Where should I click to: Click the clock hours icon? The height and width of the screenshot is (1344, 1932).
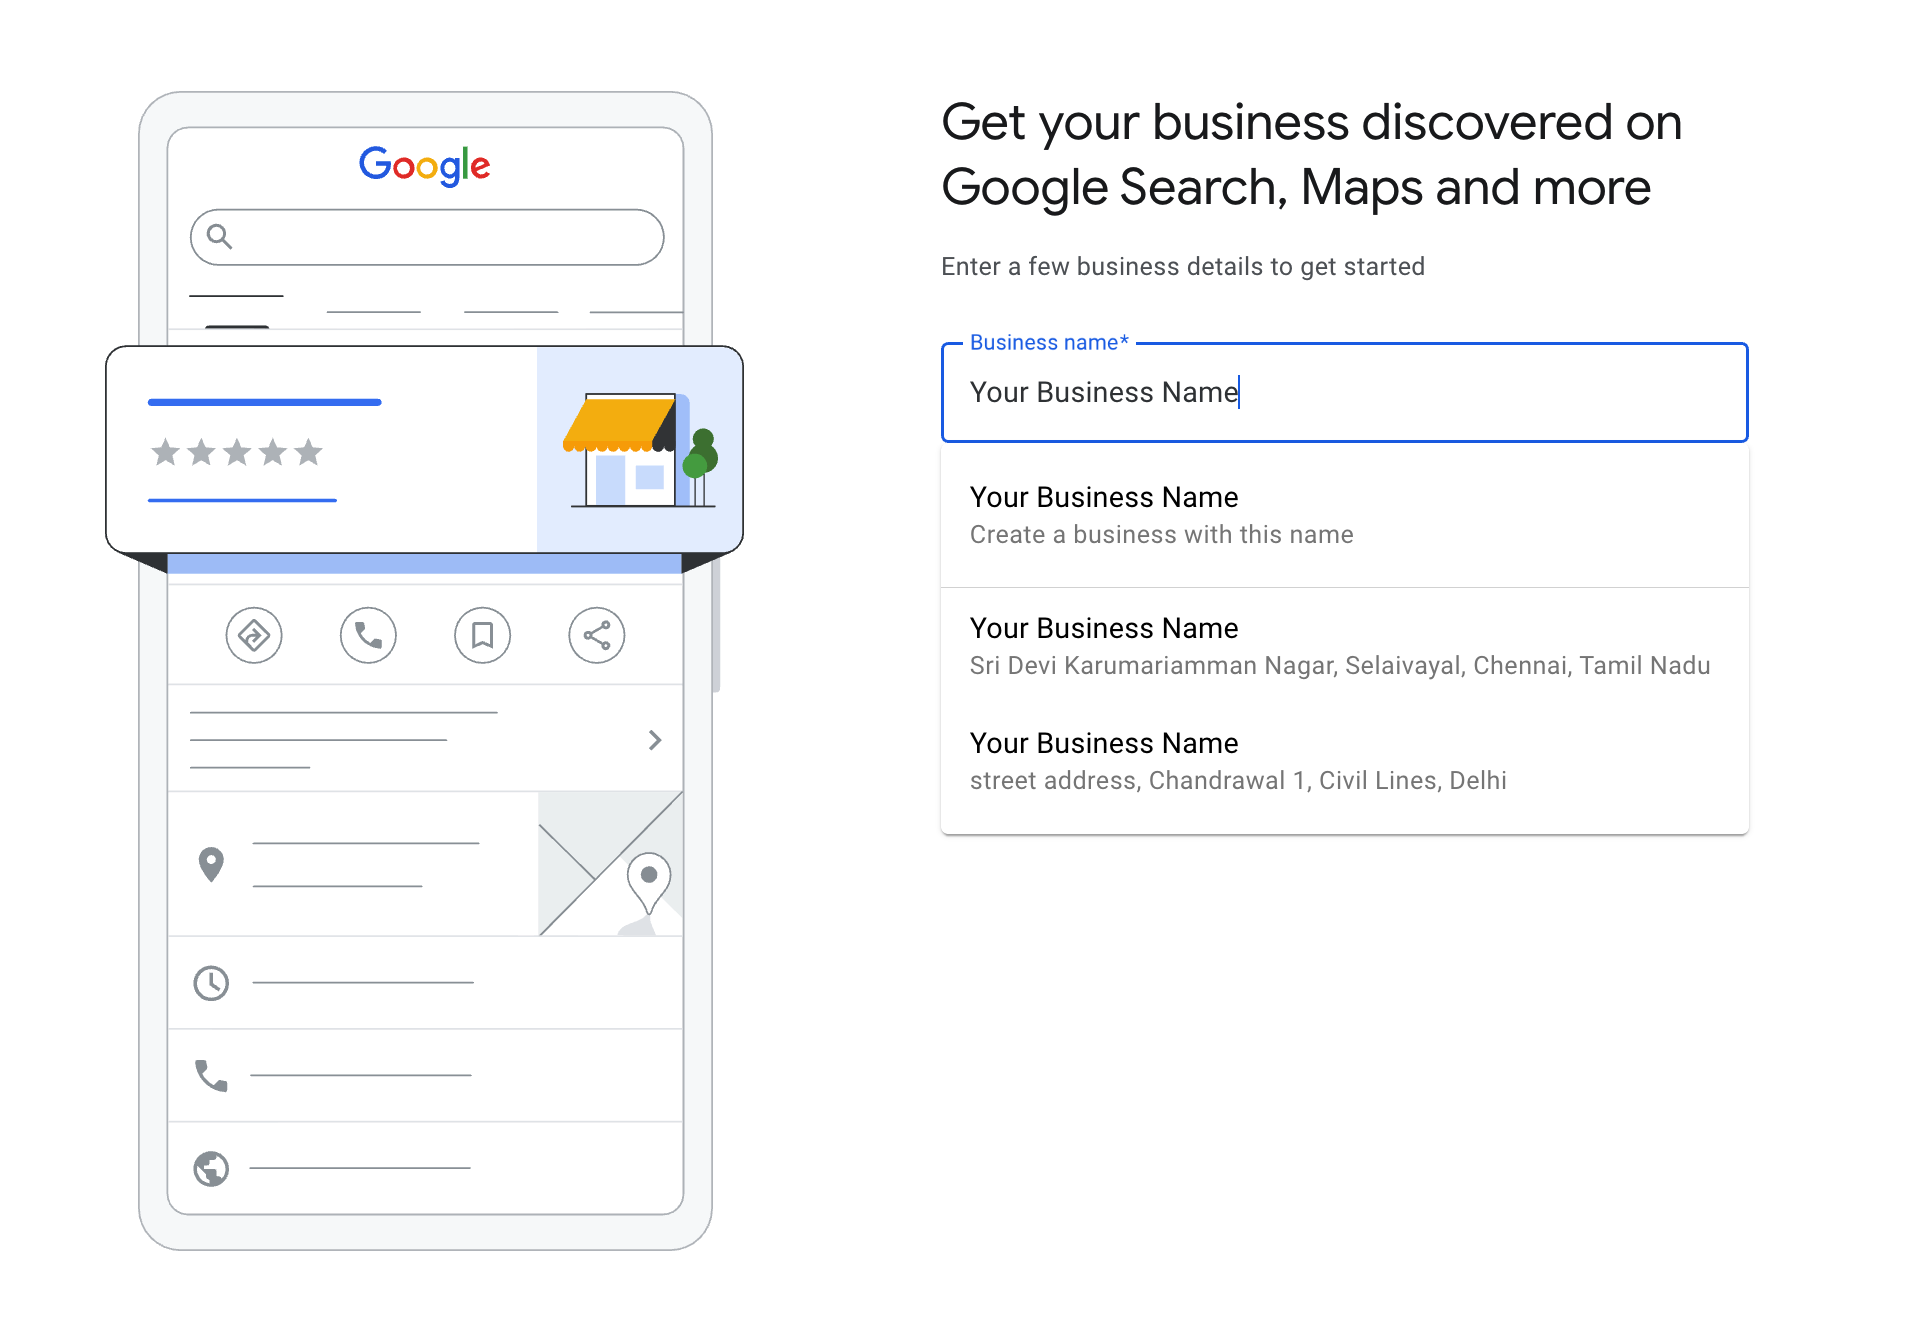(211, 983)
